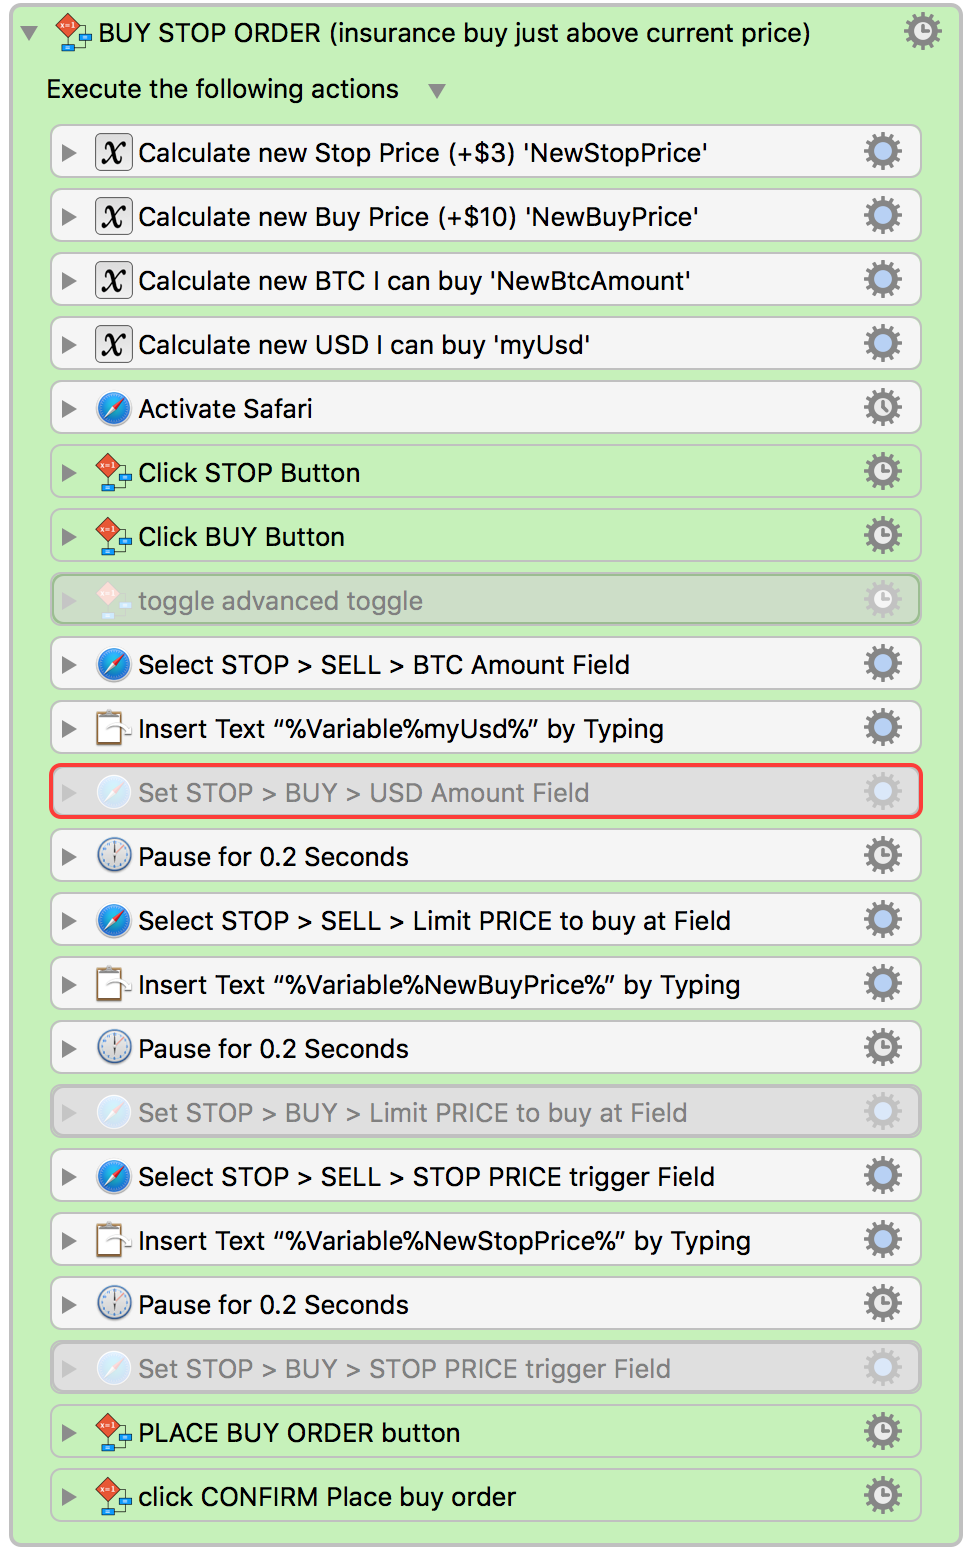The width and height of the screenshot is (972, 1556).
Task: Click the Safari compass icon on Activate Safari
Action: coord(114,409)
